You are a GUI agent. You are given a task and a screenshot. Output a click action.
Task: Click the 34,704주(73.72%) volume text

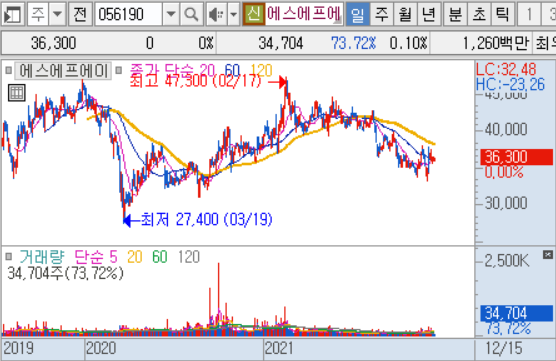(x=66, y=273)
